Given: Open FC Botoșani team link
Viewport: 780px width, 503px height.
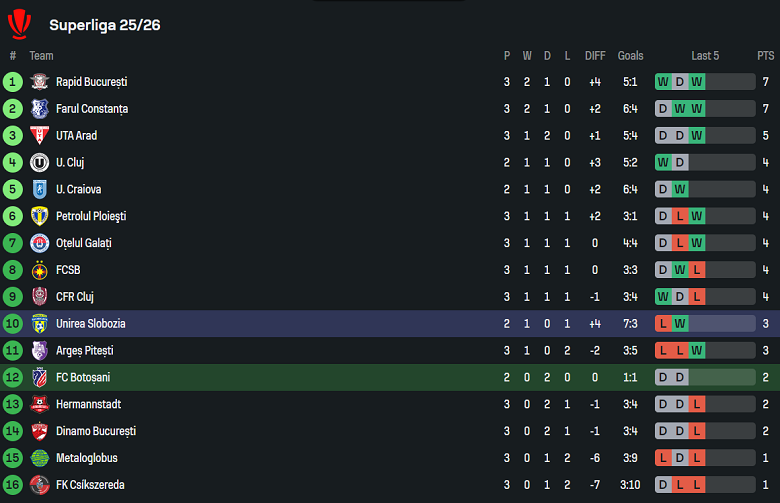Looking at the screenshot, I should (x=83, y=377).
